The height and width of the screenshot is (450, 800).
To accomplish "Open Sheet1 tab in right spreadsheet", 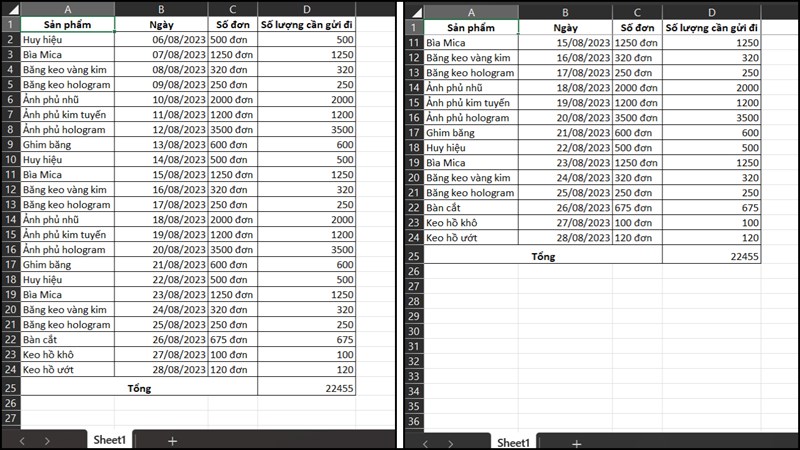I will 513,442.
